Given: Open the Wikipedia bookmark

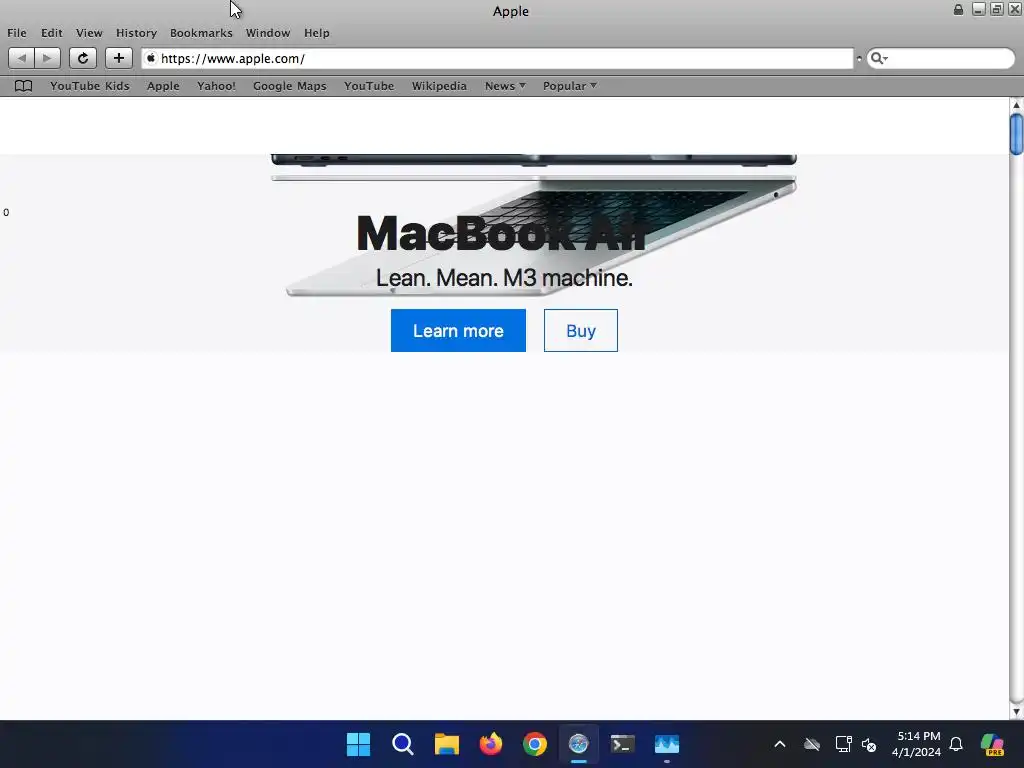Looking at the screenshot, I should click(439, 86).
